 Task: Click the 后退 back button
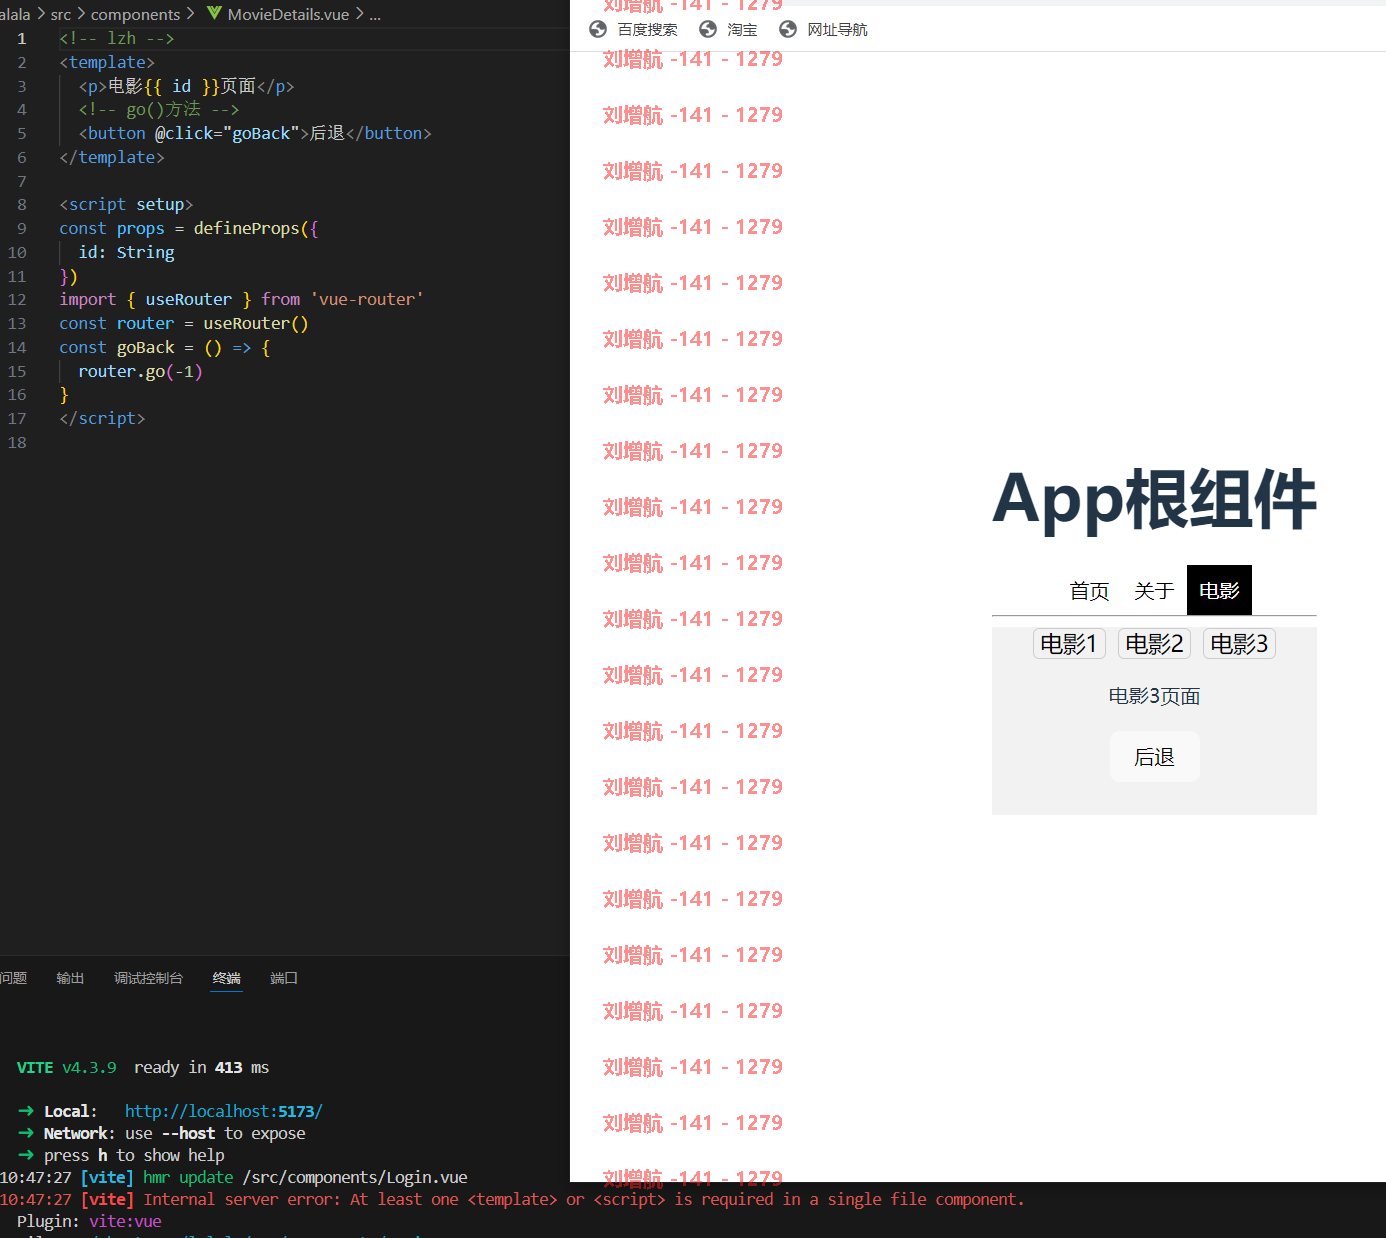(x=1154, y=757)
